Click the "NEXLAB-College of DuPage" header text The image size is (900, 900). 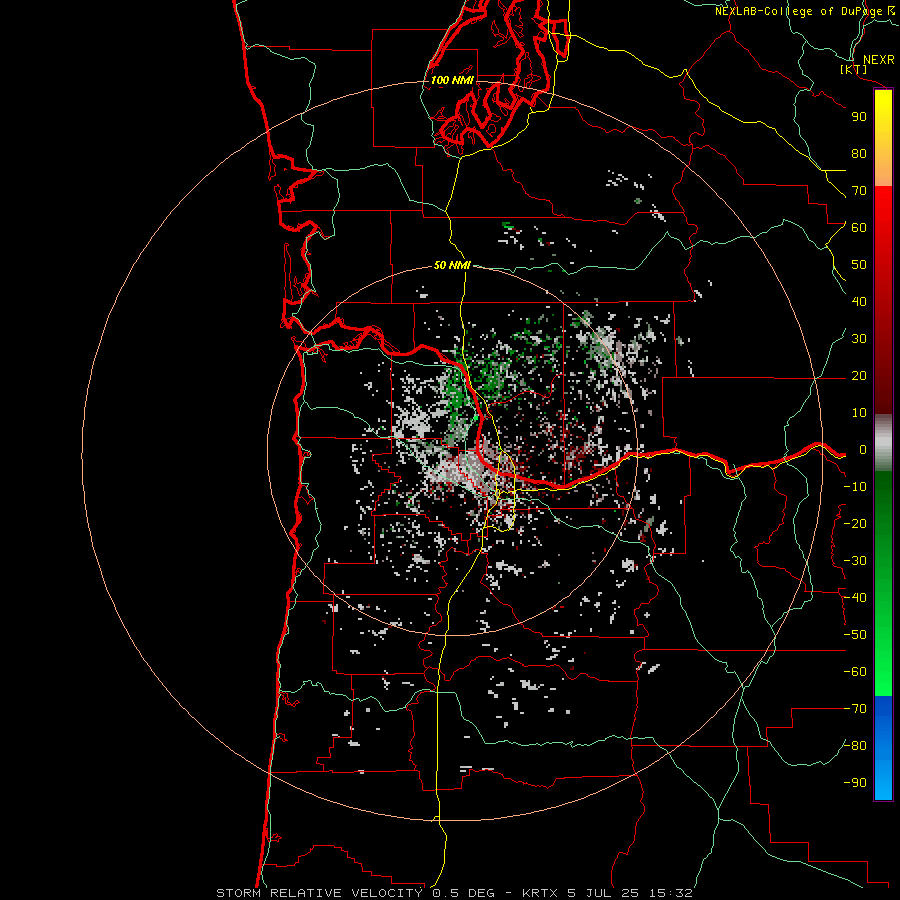click(x=799, y=11)
